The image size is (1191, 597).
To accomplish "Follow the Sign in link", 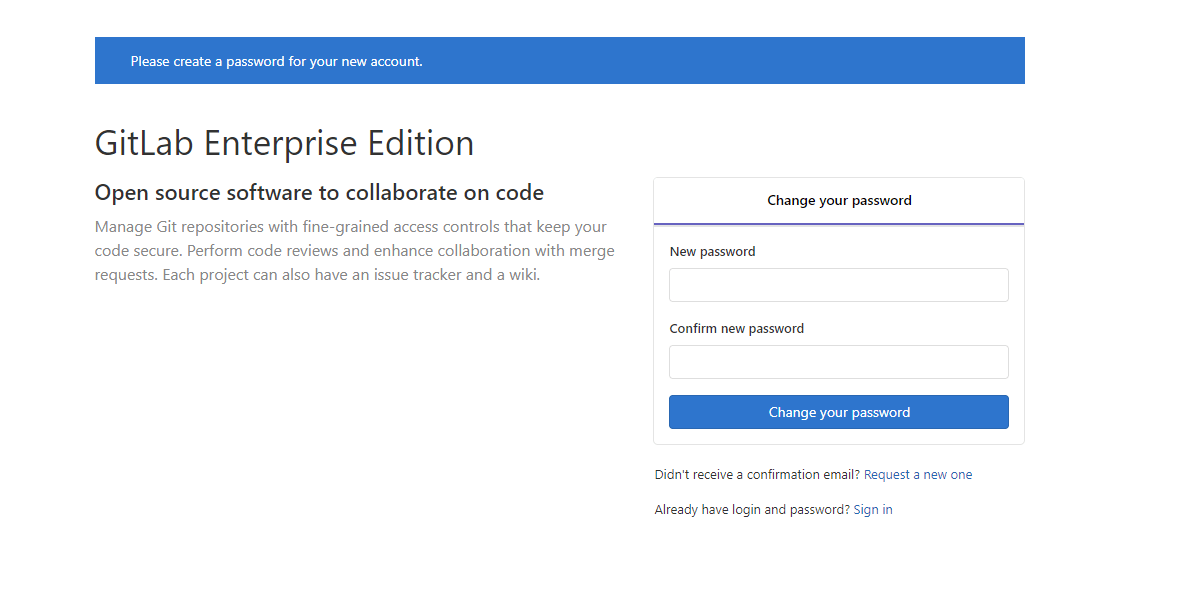I will (x=873, y=510).
